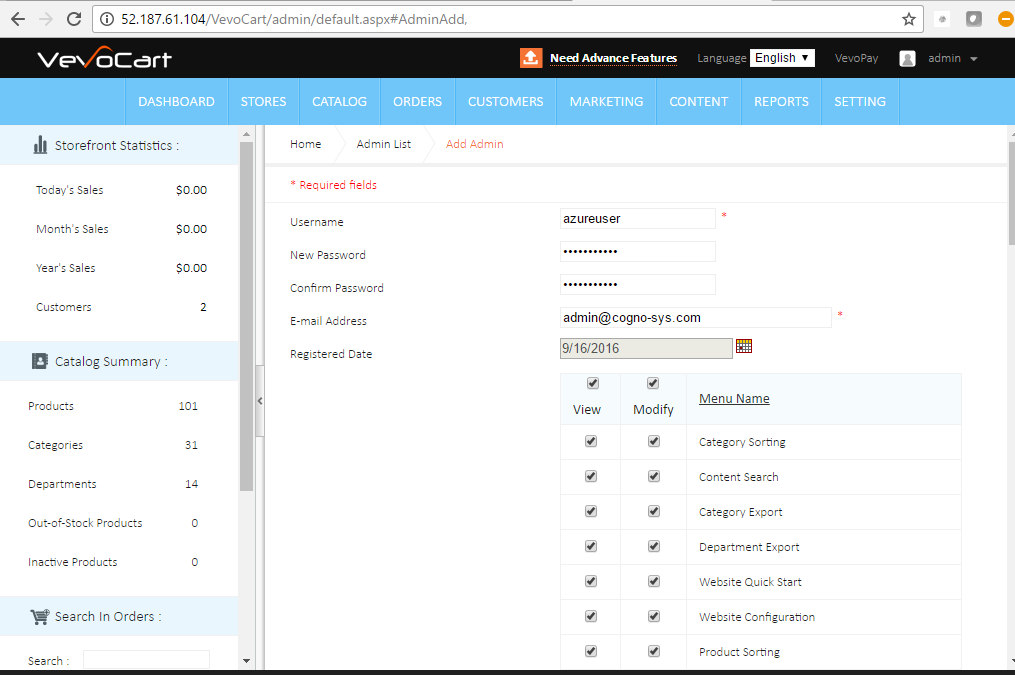The image size is (1015, 675).
Task: Uncheck the Modify checkbox for Content Search
Action: [x=654, y=476]
